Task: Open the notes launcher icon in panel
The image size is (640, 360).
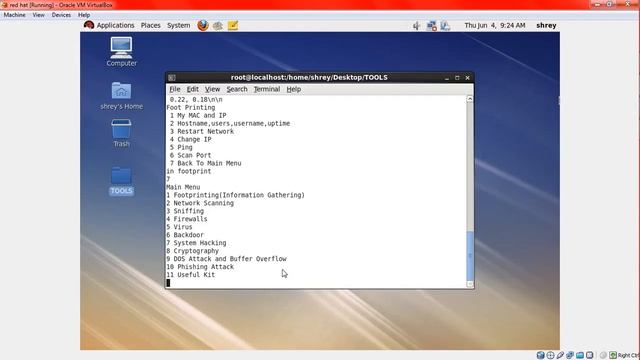Action: pyautogui.click(x=233, y=25)
